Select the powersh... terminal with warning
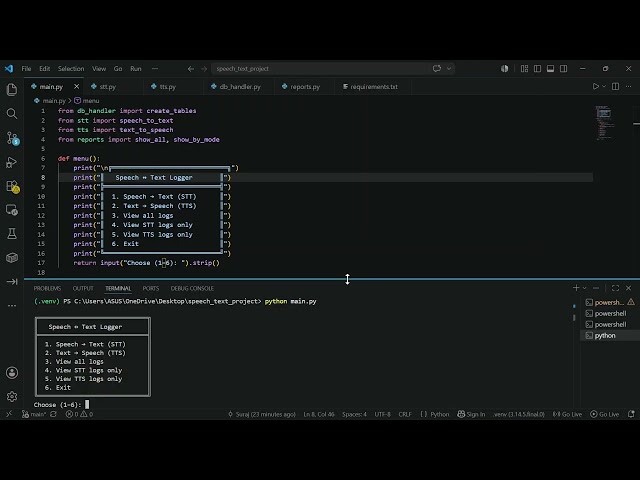640x480 pixels. 610,302
